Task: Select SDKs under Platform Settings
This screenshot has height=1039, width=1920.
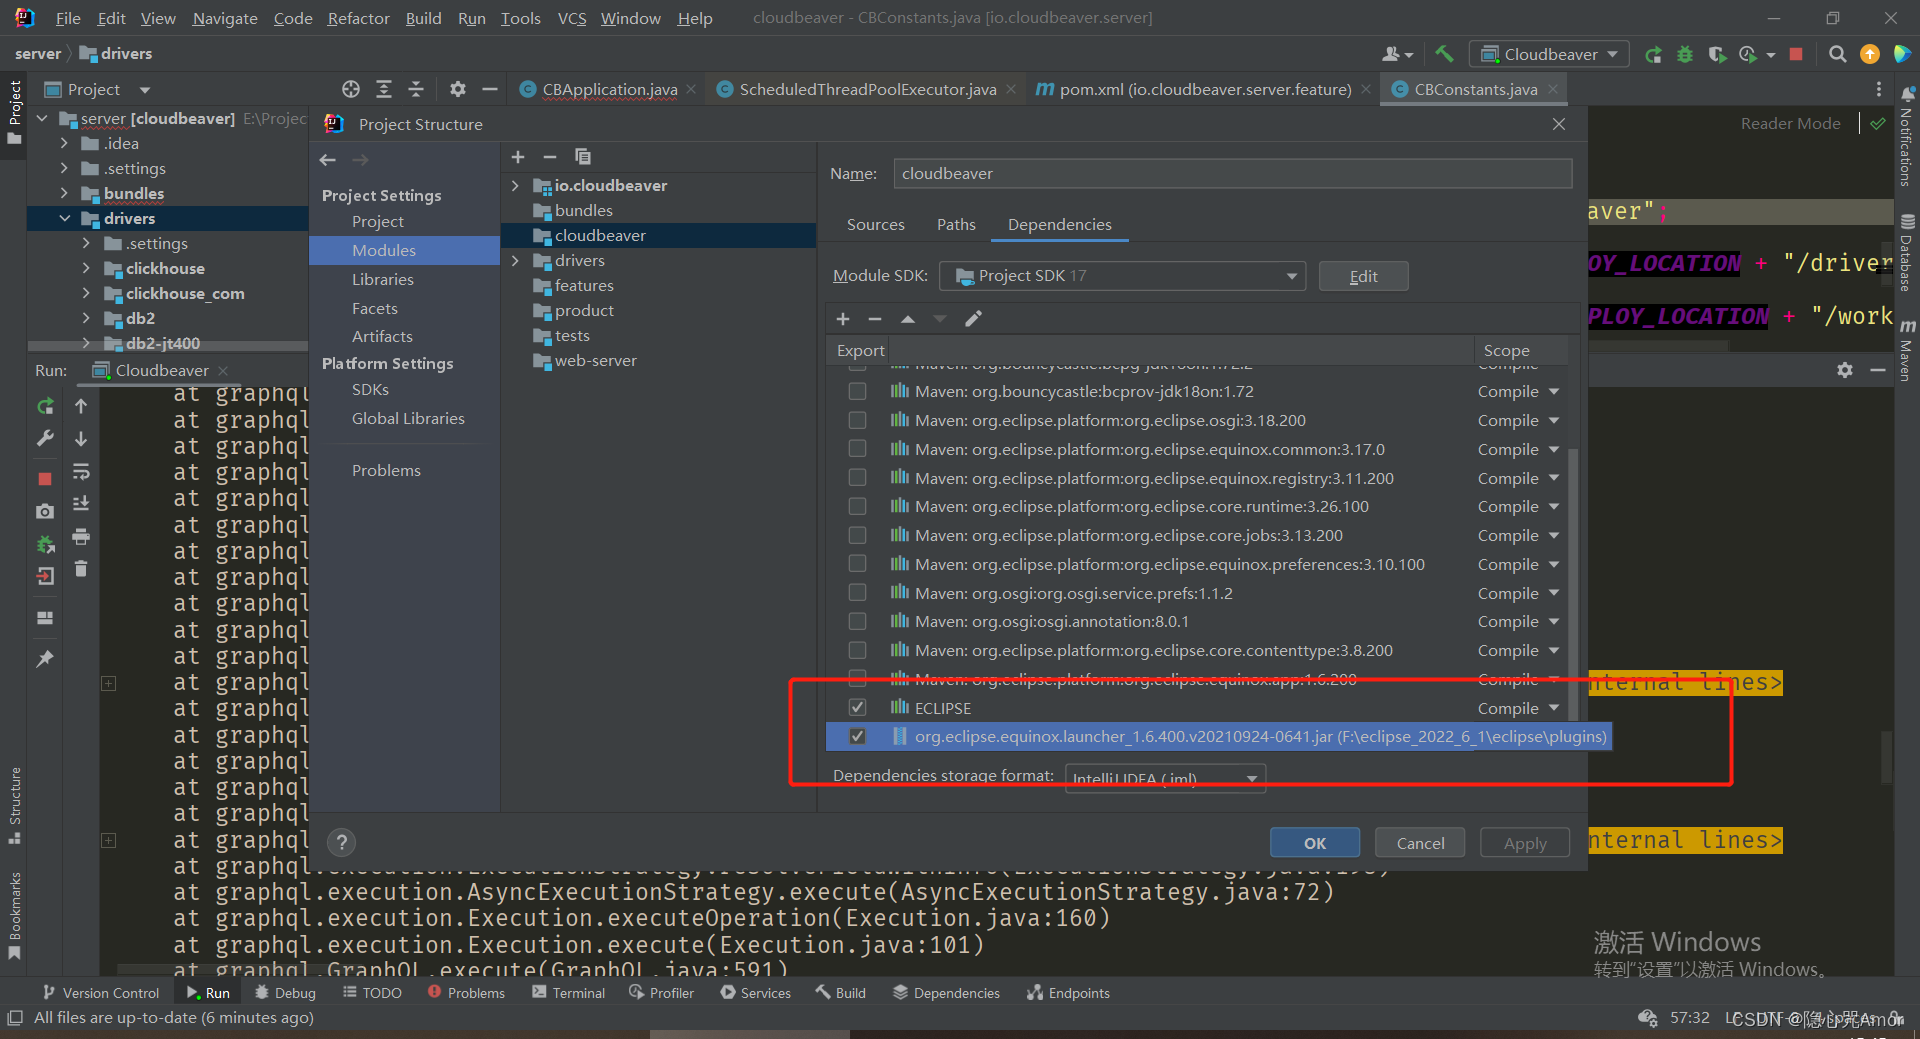Action: (370, 390)
